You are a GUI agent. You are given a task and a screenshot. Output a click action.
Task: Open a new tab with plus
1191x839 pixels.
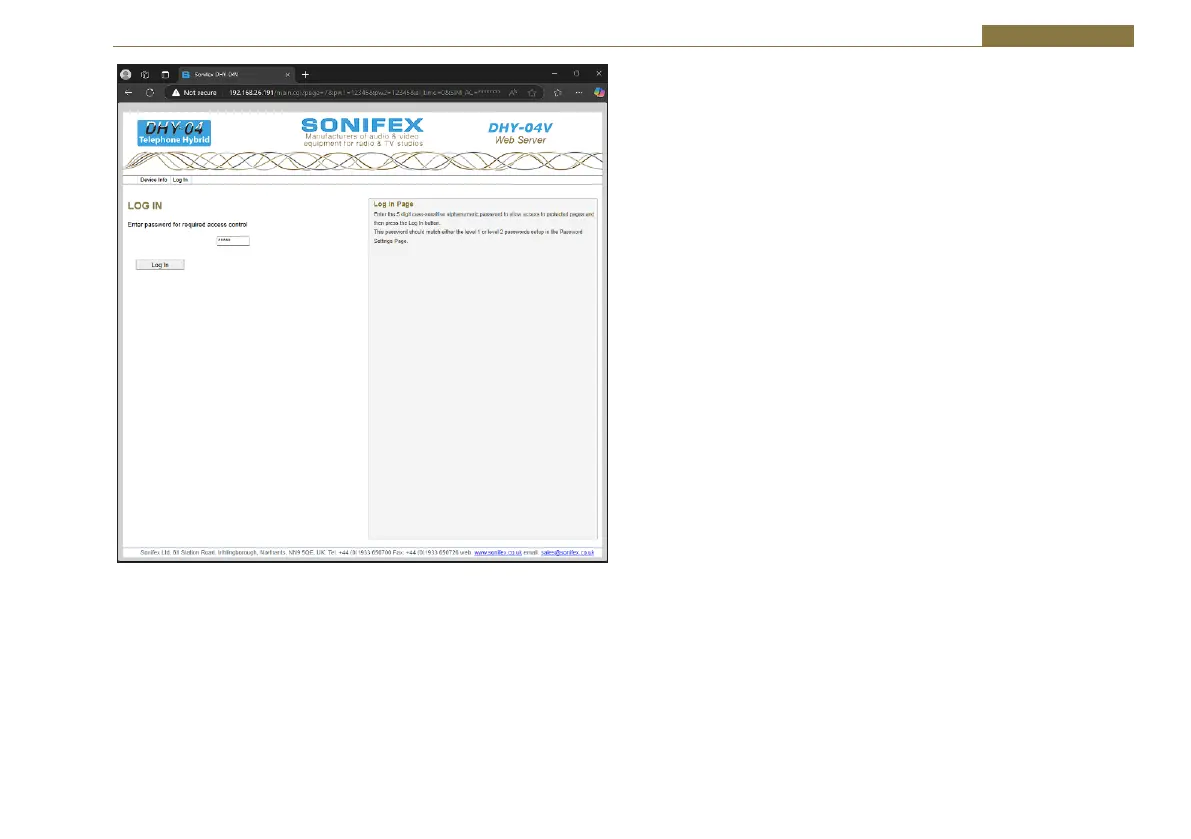pyautogui.click(x=306, y=74)
